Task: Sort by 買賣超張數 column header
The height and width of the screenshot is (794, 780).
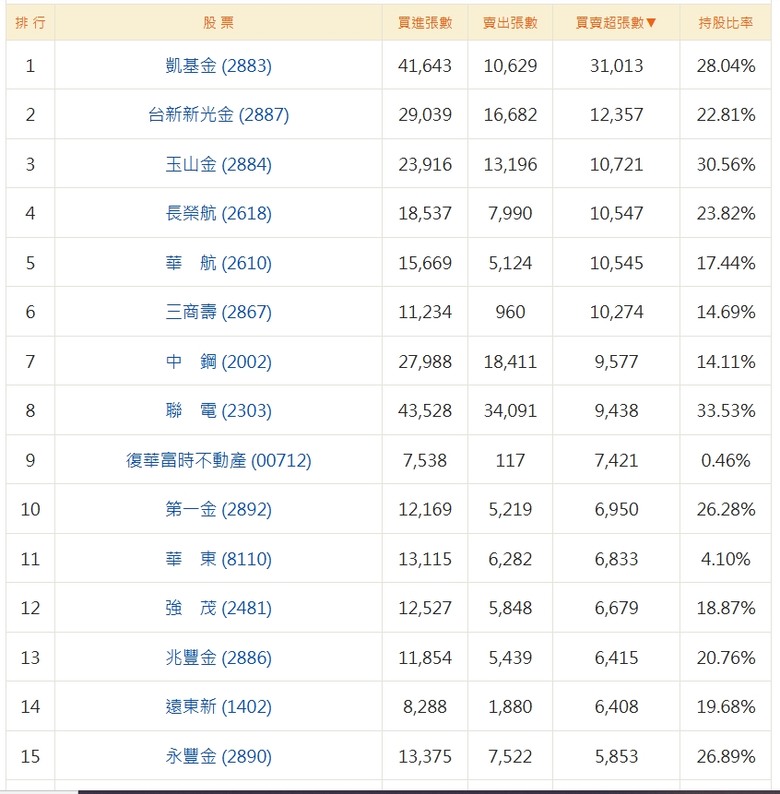Action: pos(616,23)
